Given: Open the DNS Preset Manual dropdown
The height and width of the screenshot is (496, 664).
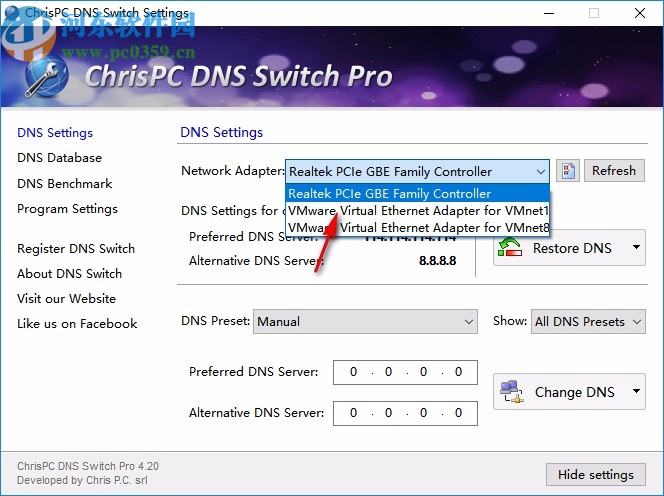Looking at the screenshot, I should (x=365, y=321).
